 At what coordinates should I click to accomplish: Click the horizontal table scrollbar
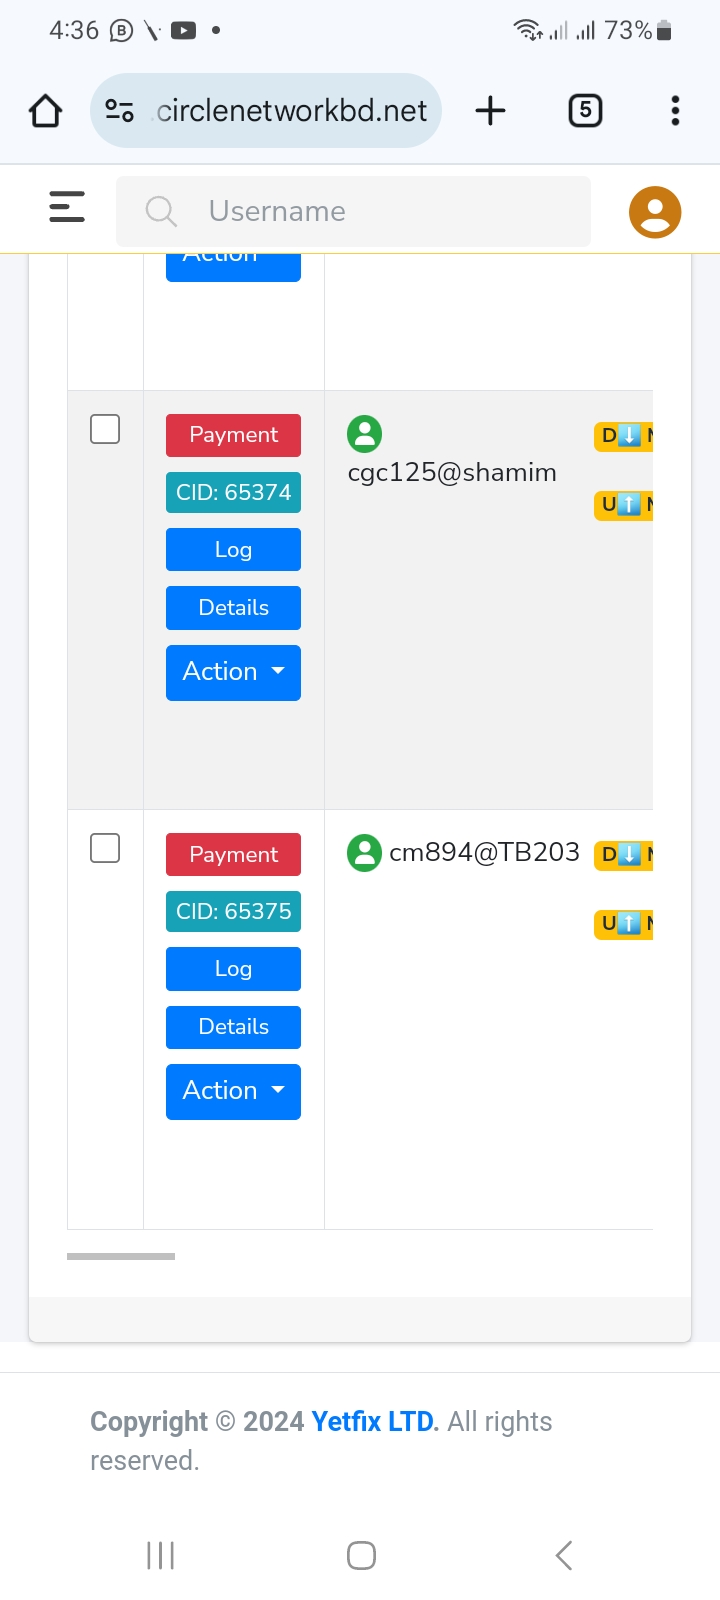pyautogui.click(x=121, y=1256)
